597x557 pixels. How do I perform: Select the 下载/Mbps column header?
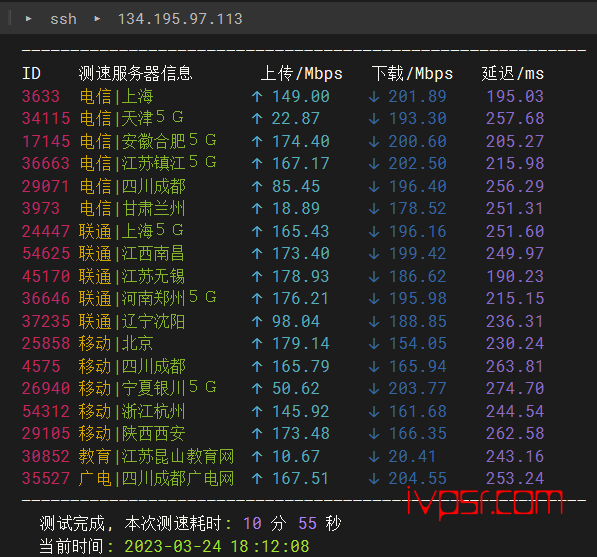pyautogui.click(x=412, y=73)
